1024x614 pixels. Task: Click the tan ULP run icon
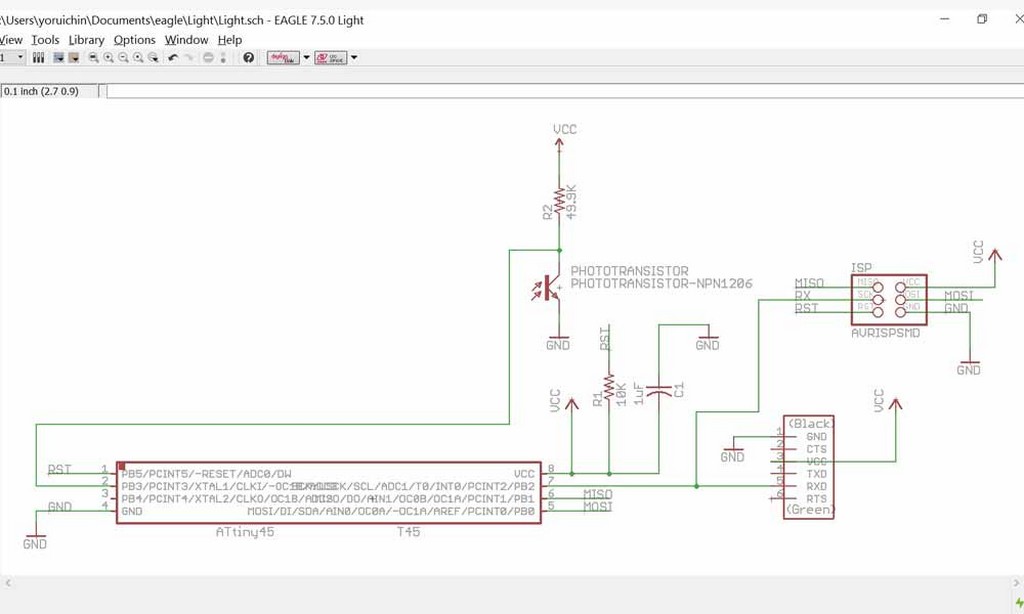[x=74, y=57]
